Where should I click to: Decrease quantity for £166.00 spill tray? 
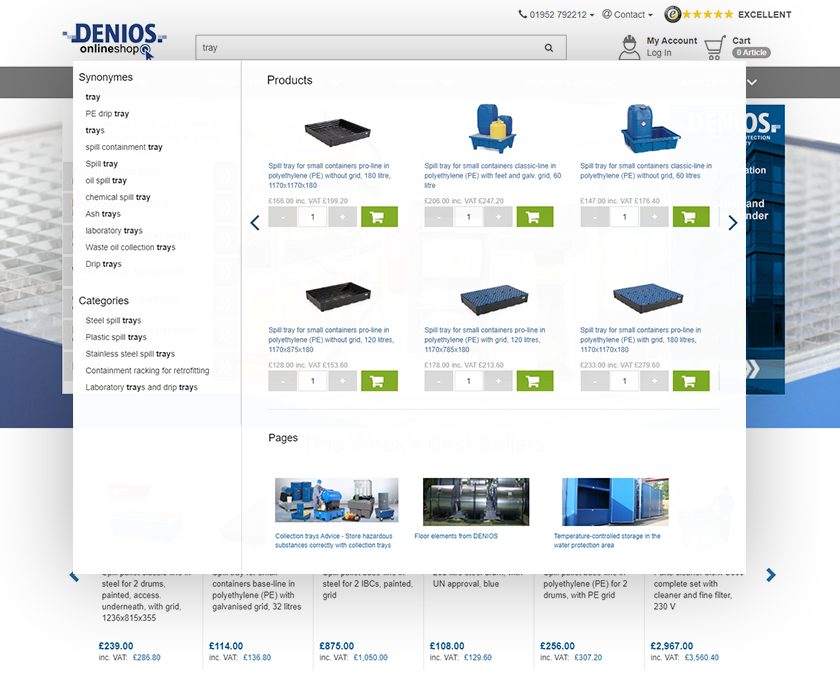coord(282,217)
